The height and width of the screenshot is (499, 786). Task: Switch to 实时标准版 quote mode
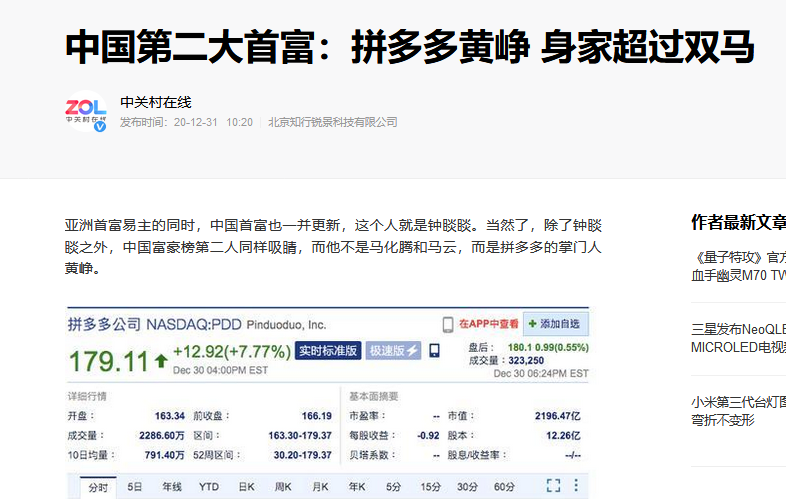point(328,351)
